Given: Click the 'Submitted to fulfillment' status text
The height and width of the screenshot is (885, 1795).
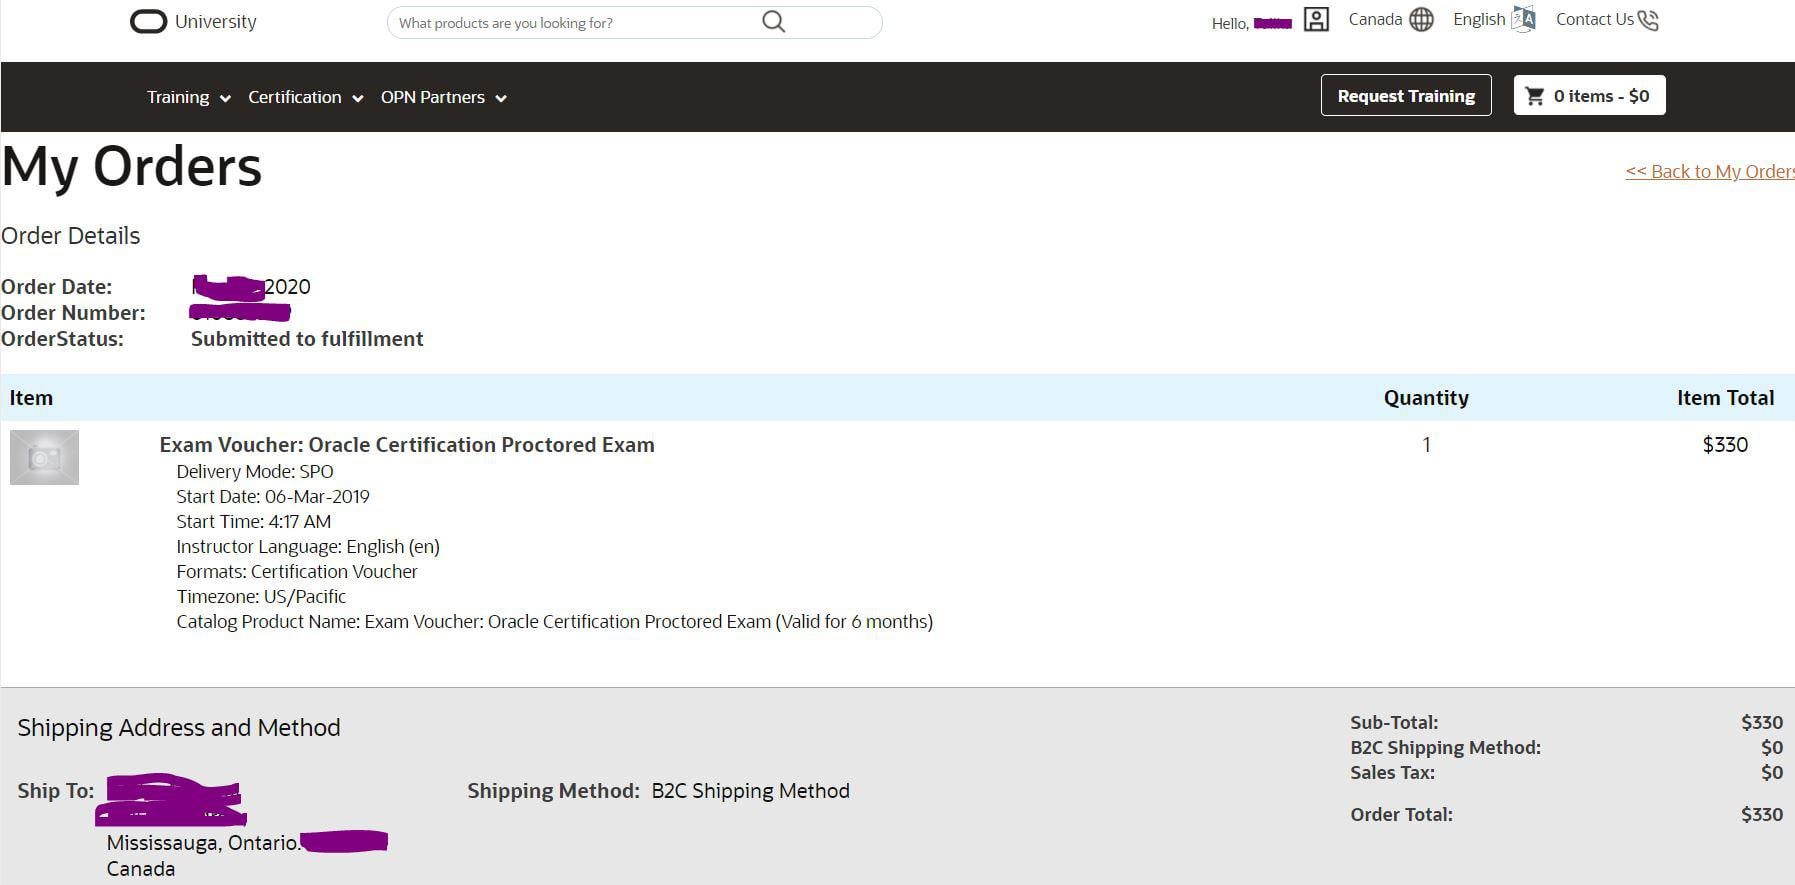Looking at the screenshot, I should click(x=307, y=339).
